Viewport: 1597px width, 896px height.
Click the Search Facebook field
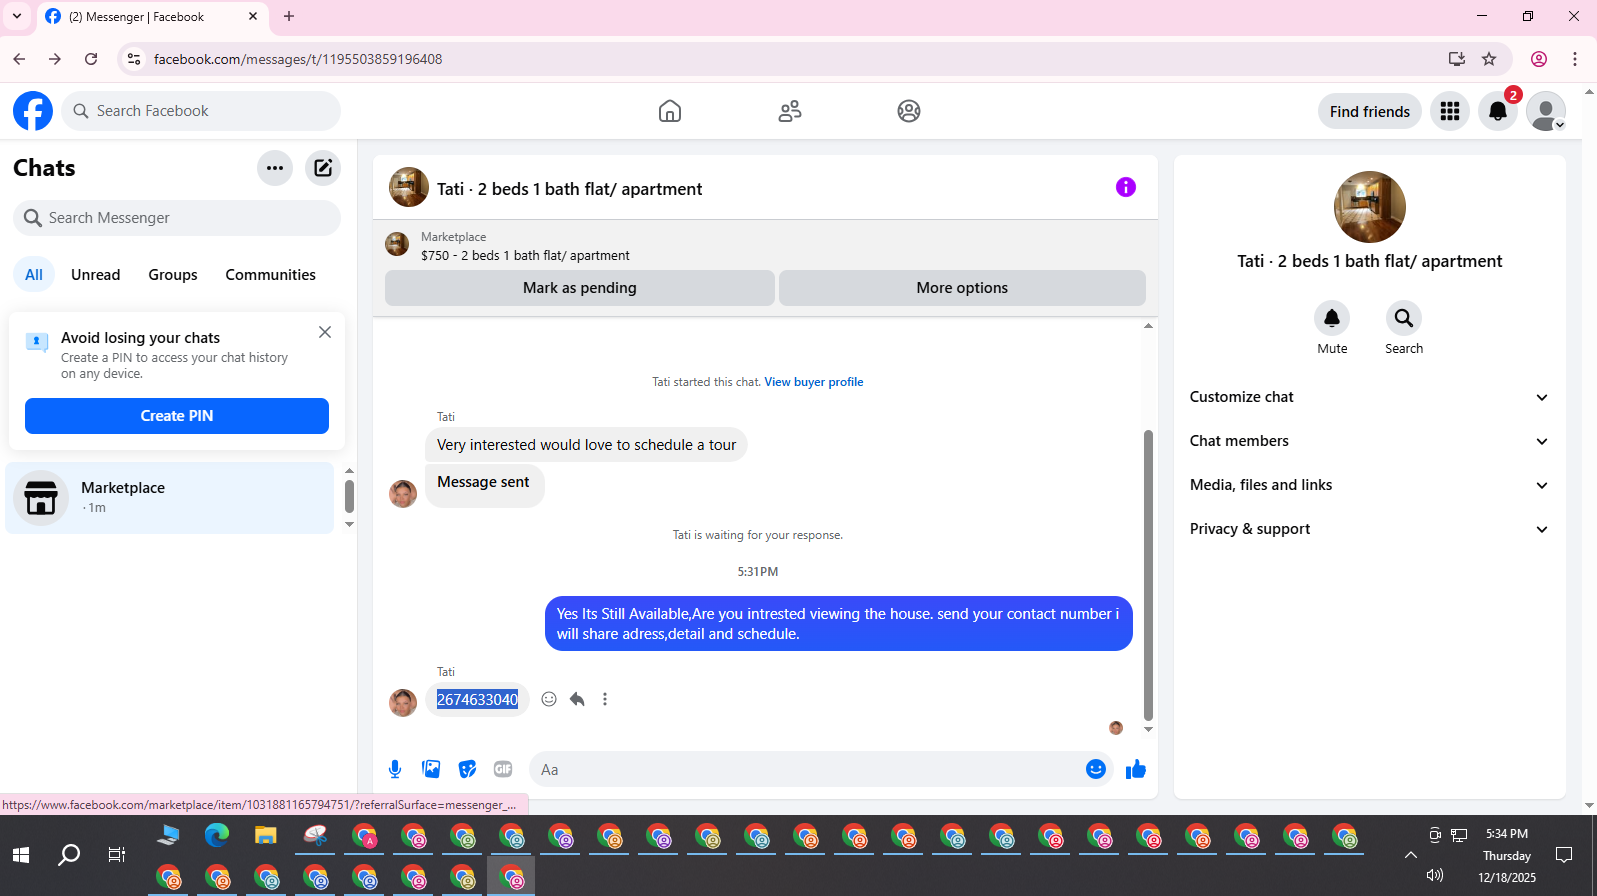201,111
